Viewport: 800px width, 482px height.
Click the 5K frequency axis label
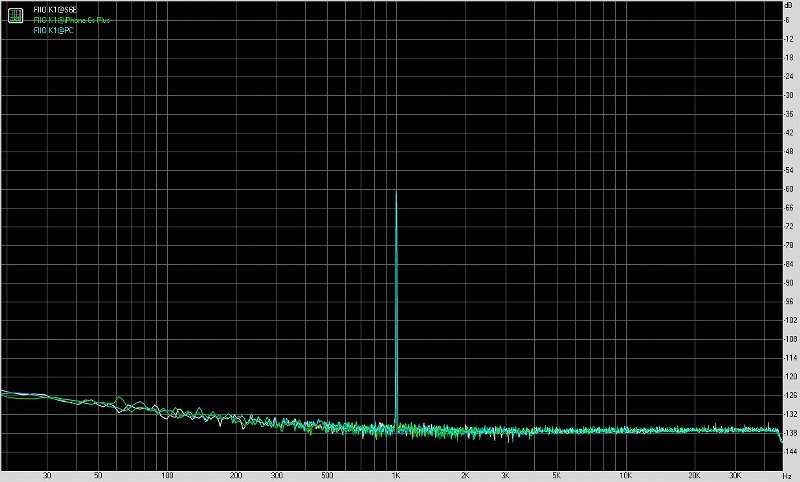coord(557,476)
